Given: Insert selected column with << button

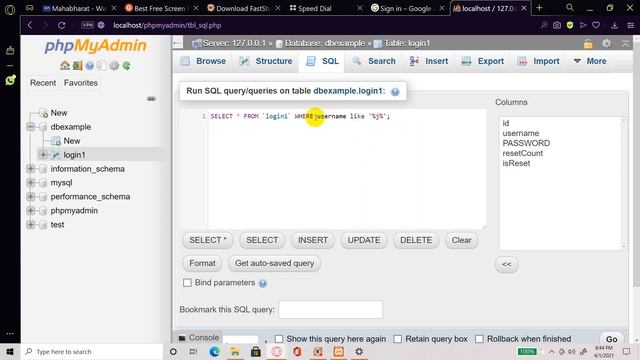Looking at the screenshot, I should tap(507, 264).
